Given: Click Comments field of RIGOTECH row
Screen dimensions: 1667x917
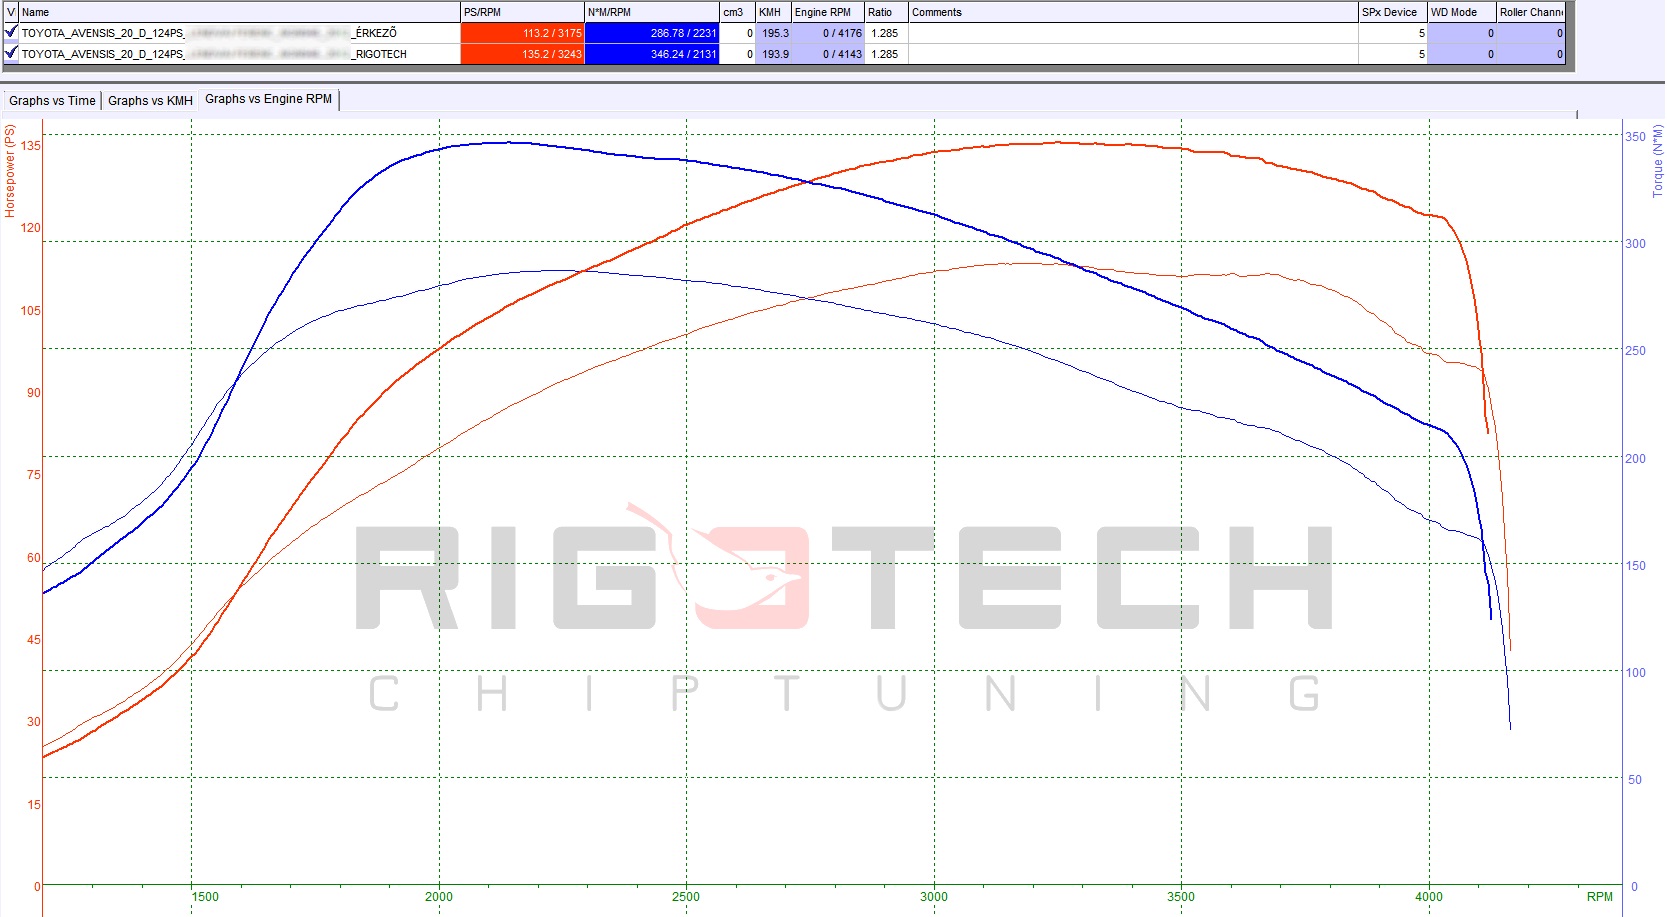Looking at the screenshot, I should tap(1133, 54).
